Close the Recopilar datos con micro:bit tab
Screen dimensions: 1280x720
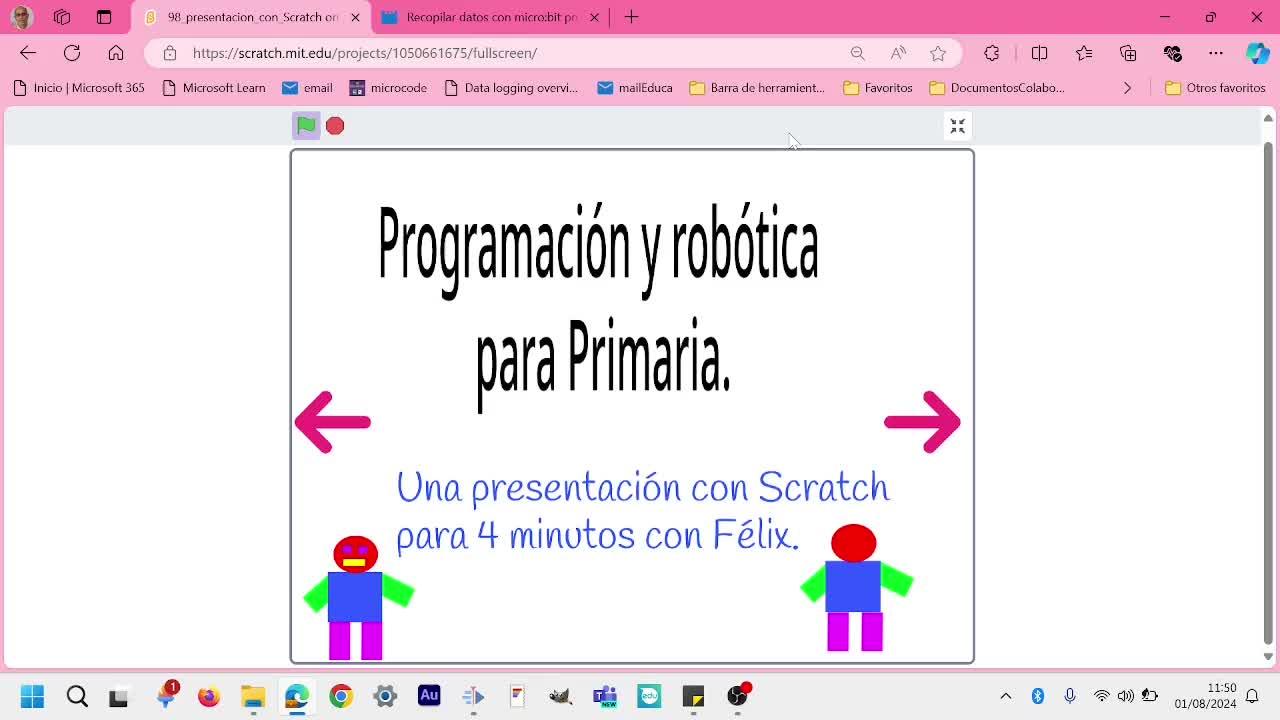coord(594,17)
